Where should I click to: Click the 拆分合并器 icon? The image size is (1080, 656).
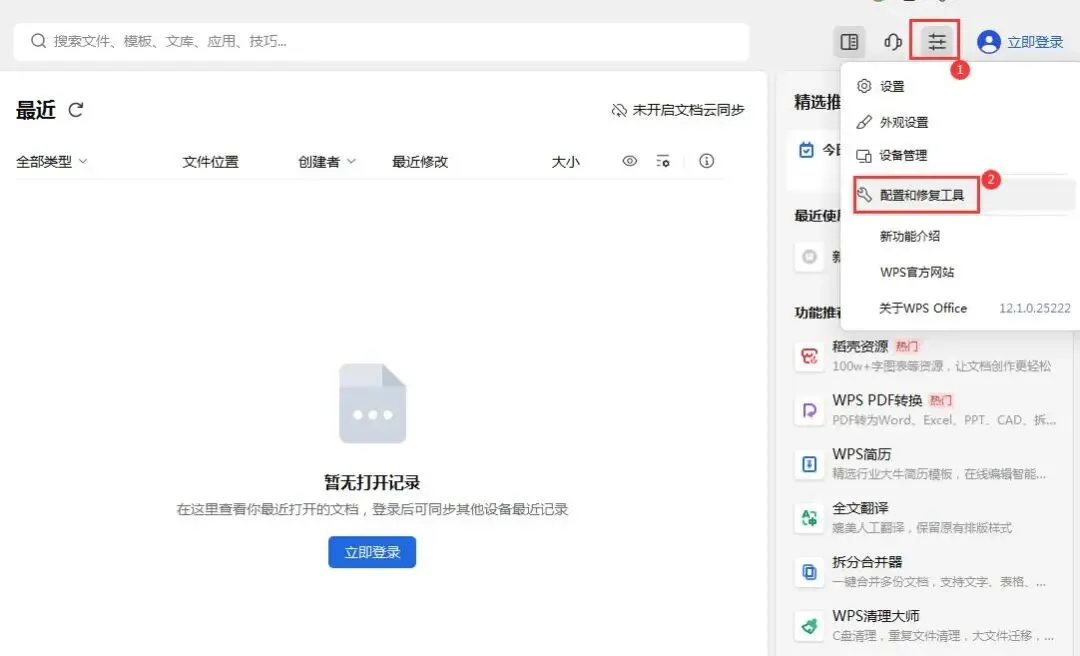point(809,572)
